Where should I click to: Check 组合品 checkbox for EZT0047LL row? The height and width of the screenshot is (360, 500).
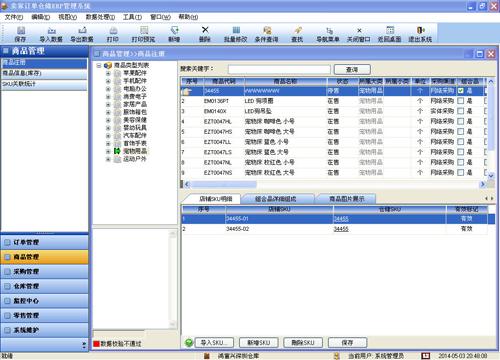click(x=461, y=142)
